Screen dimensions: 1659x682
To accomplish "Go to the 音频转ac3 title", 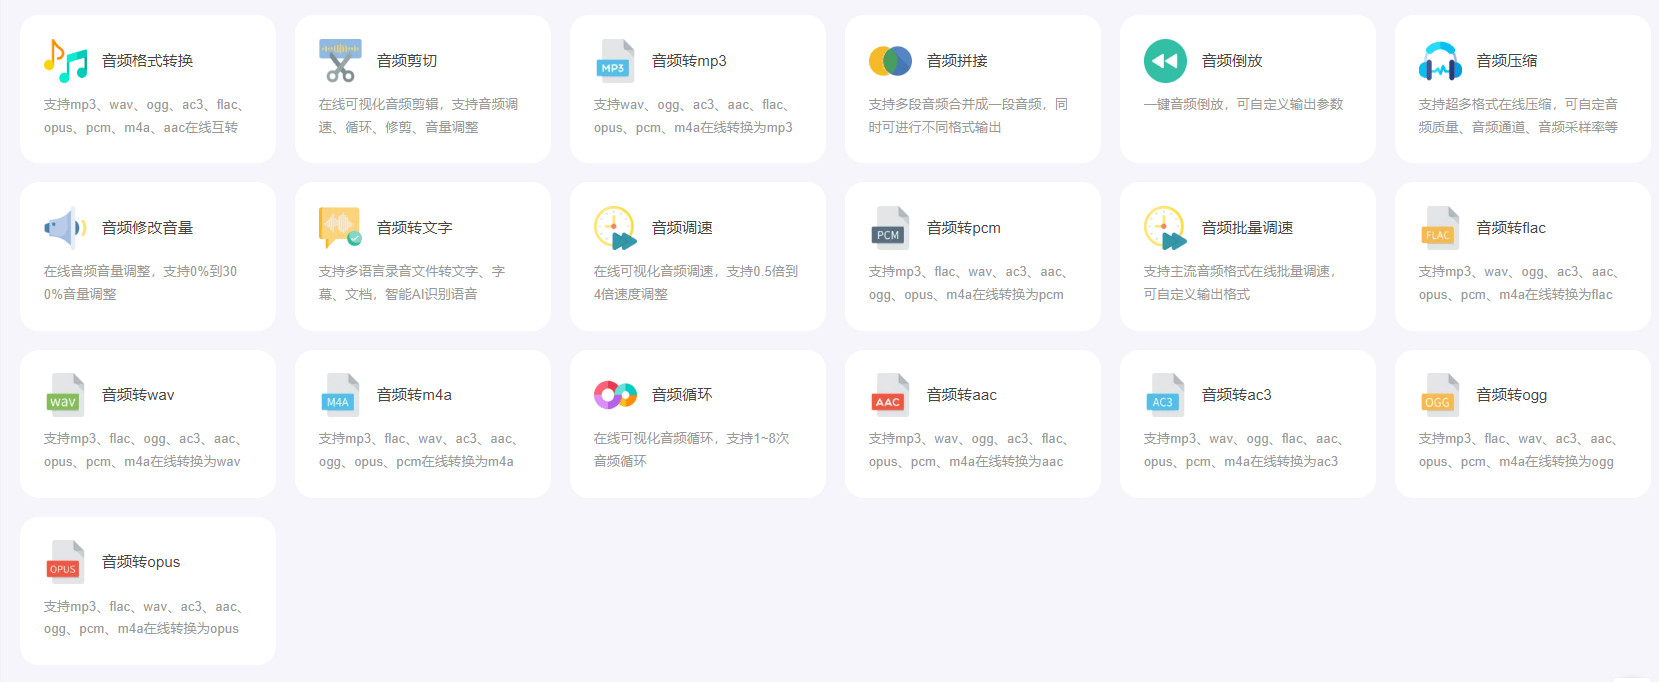I will coord(1237,395).
